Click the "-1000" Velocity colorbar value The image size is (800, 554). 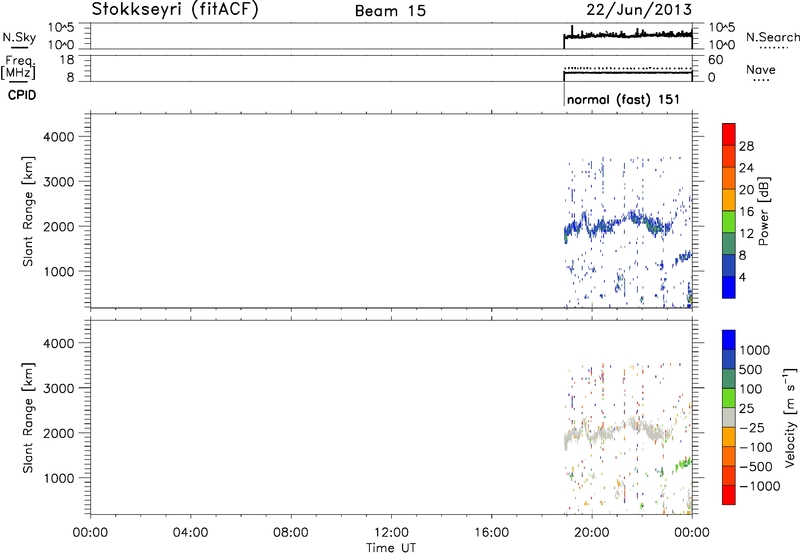[759, 486]
